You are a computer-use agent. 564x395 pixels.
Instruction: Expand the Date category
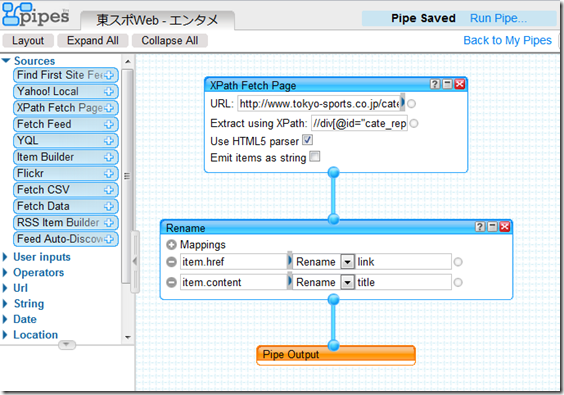pos(5,319)
